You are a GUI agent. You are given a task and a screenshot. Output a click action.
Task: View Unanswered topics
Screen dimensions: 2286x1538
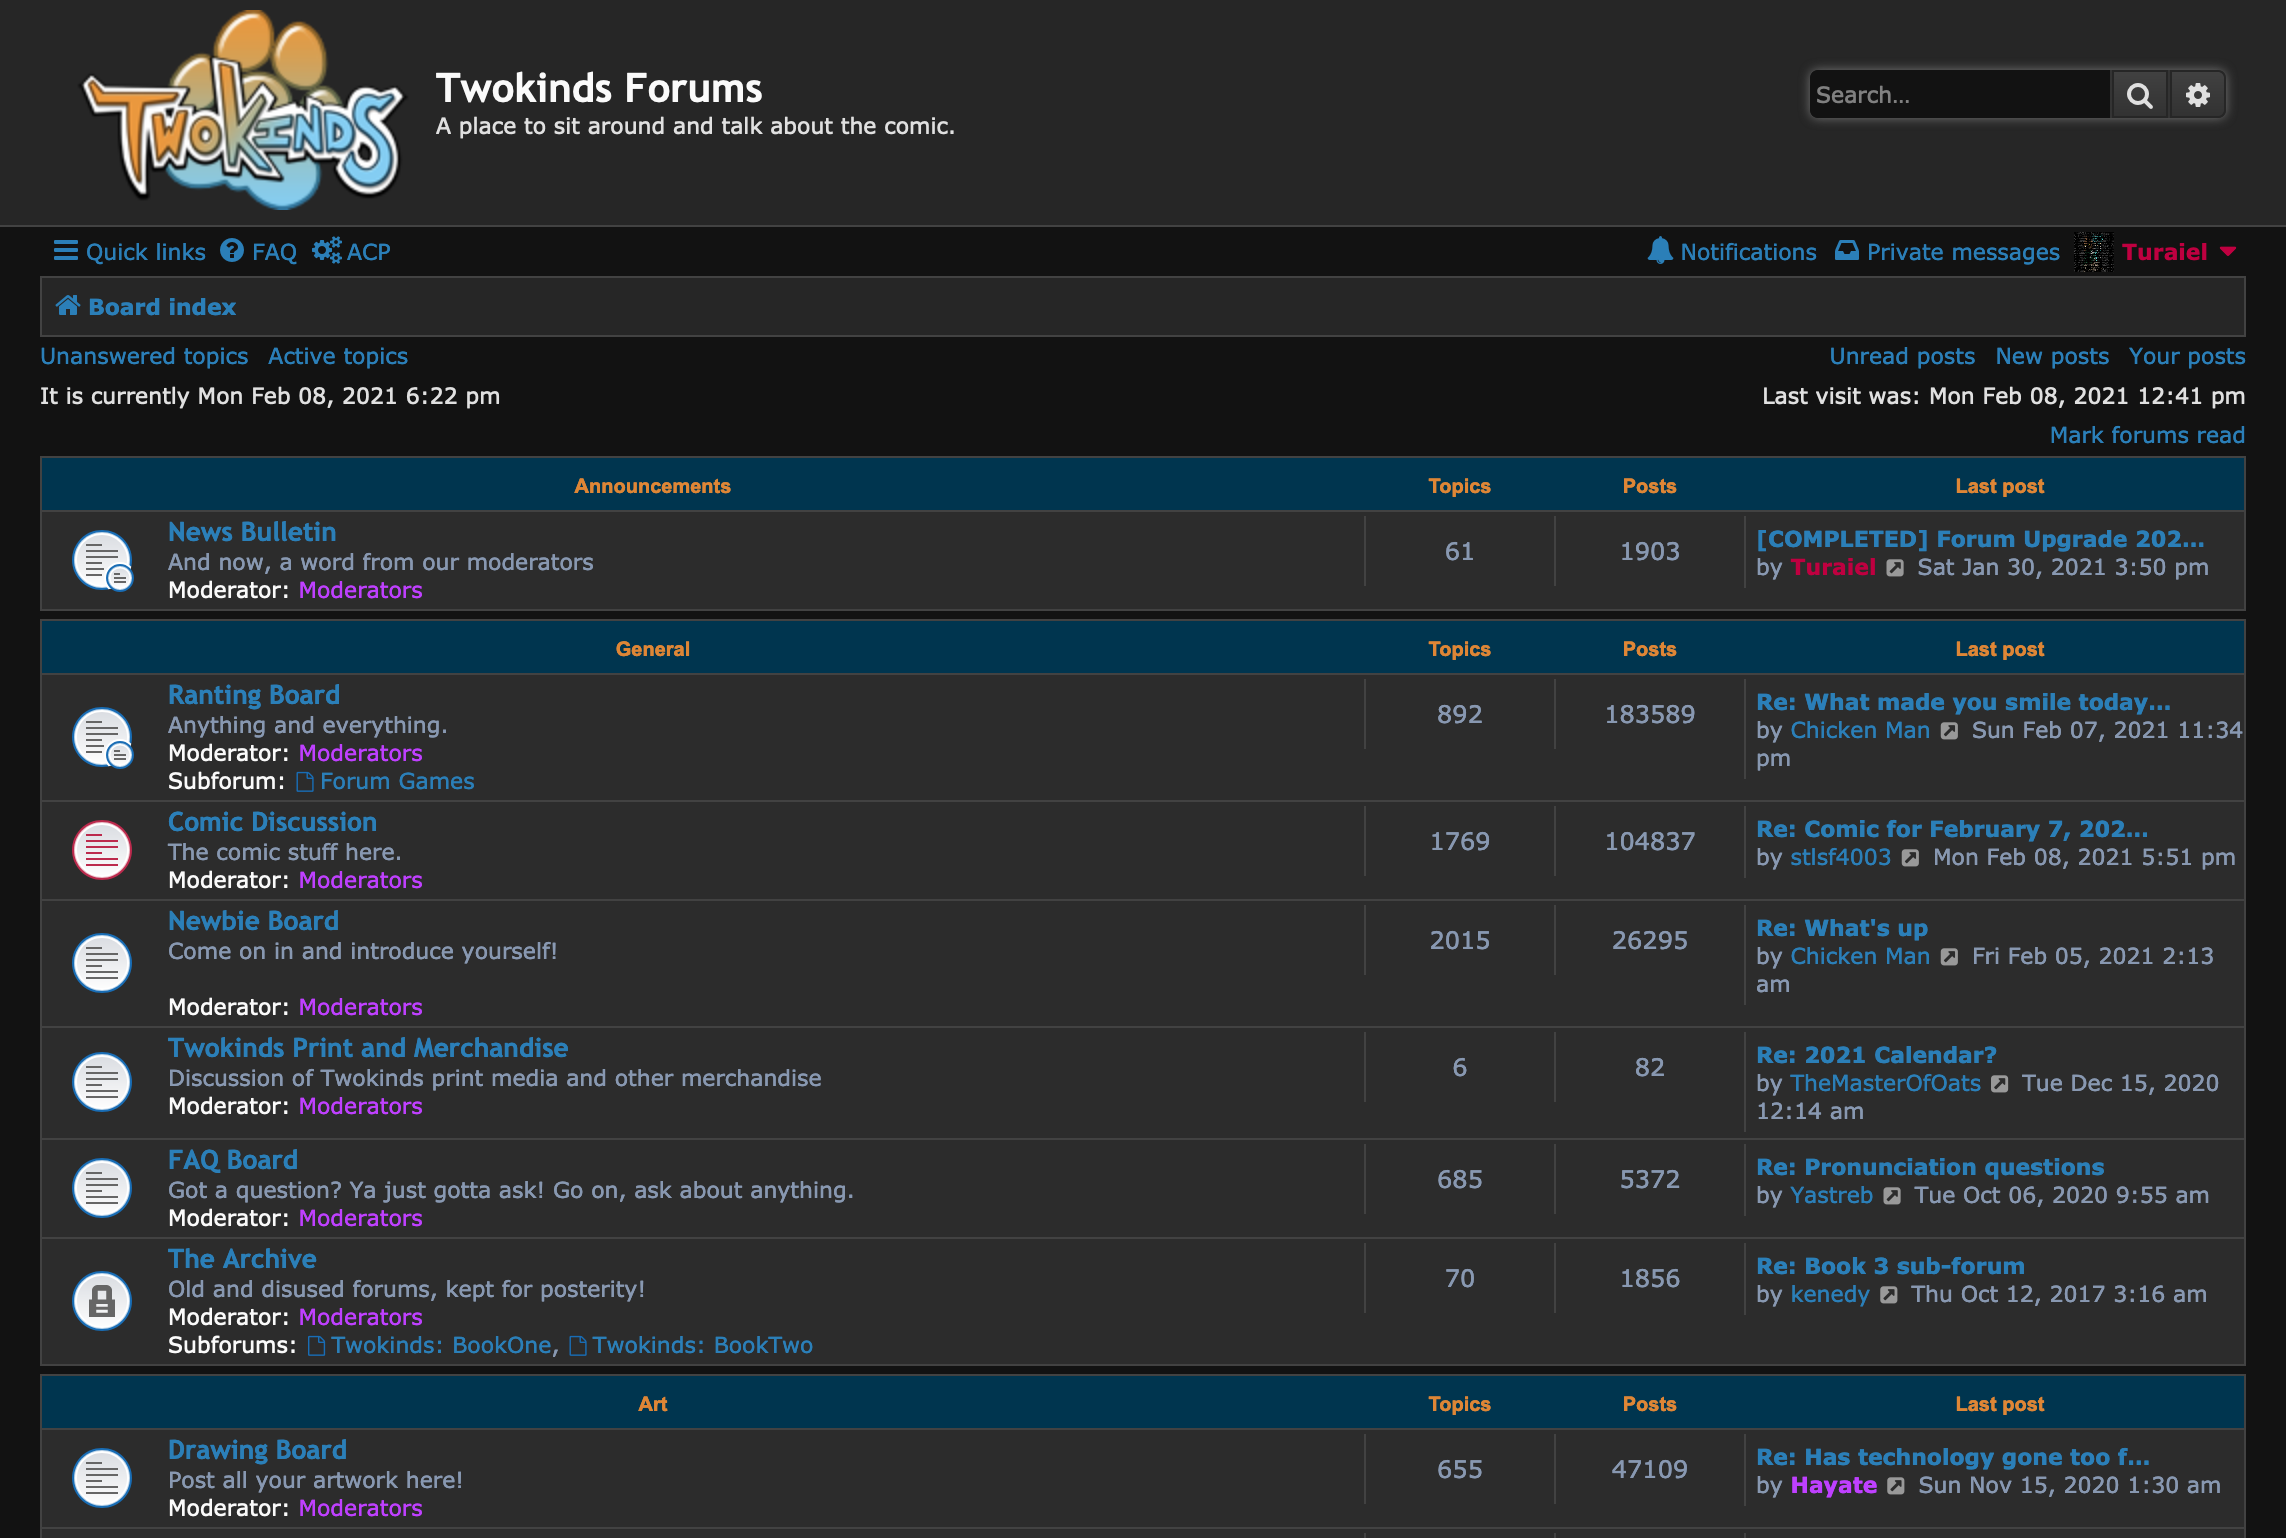coord(144,356)
